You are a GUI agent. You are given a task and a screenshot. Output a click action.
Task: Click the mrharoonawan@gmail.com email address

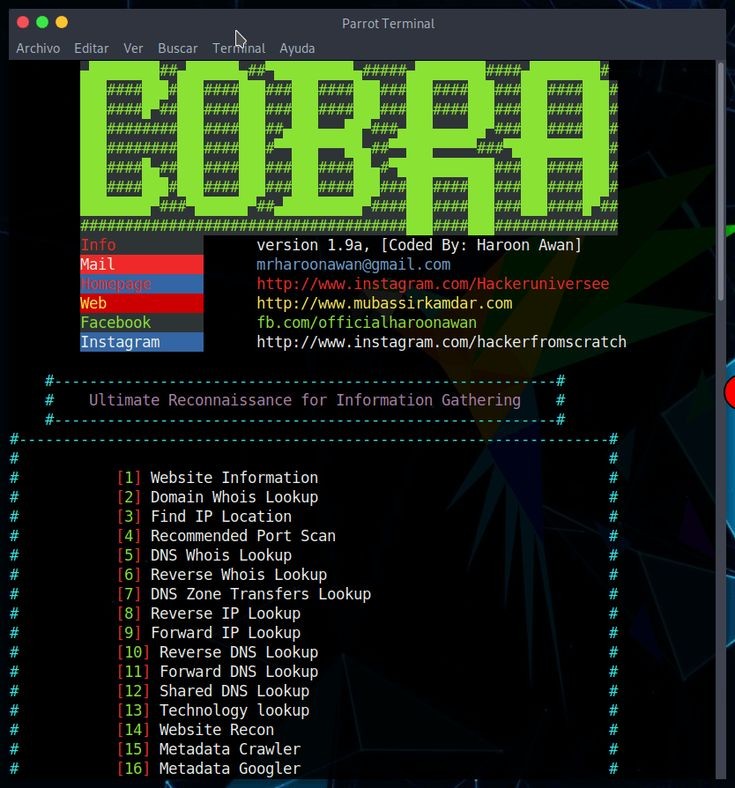pyautogui.click(x=353, y=264)
